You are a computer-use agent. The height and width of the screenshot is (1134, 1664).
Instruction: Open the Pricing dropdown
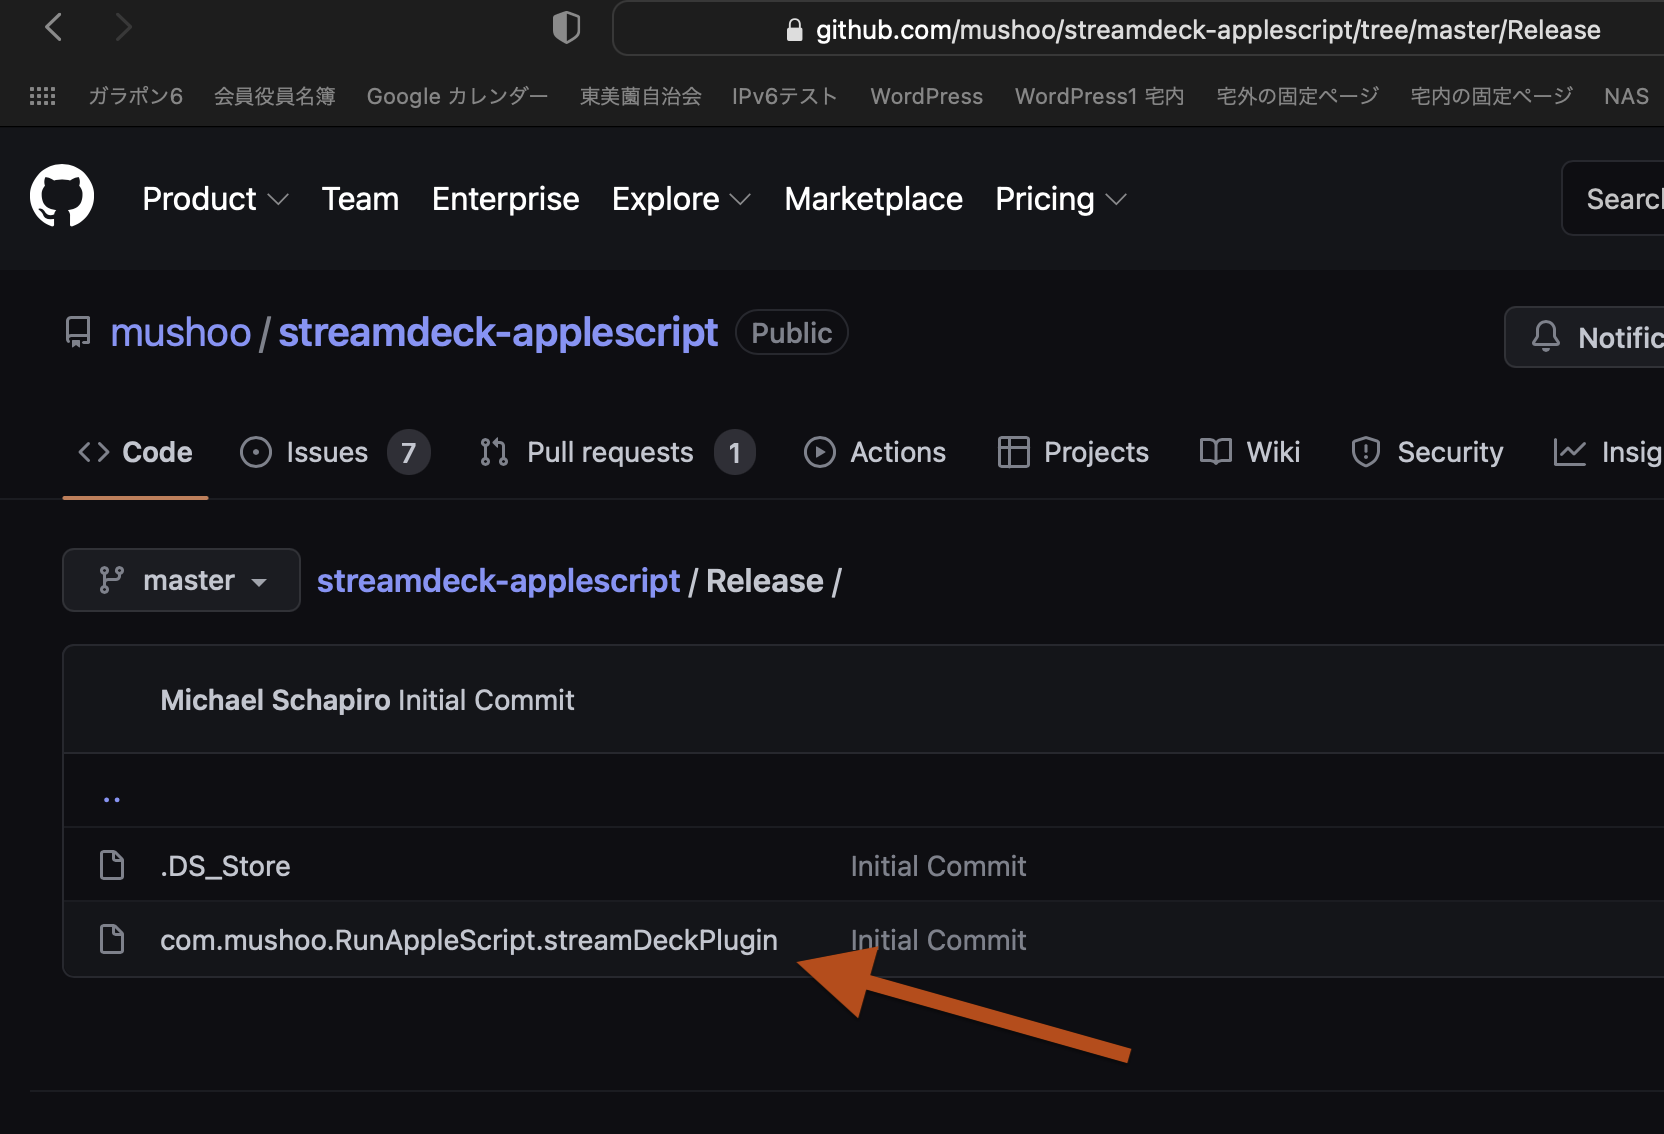click(x=1060, y=199)
